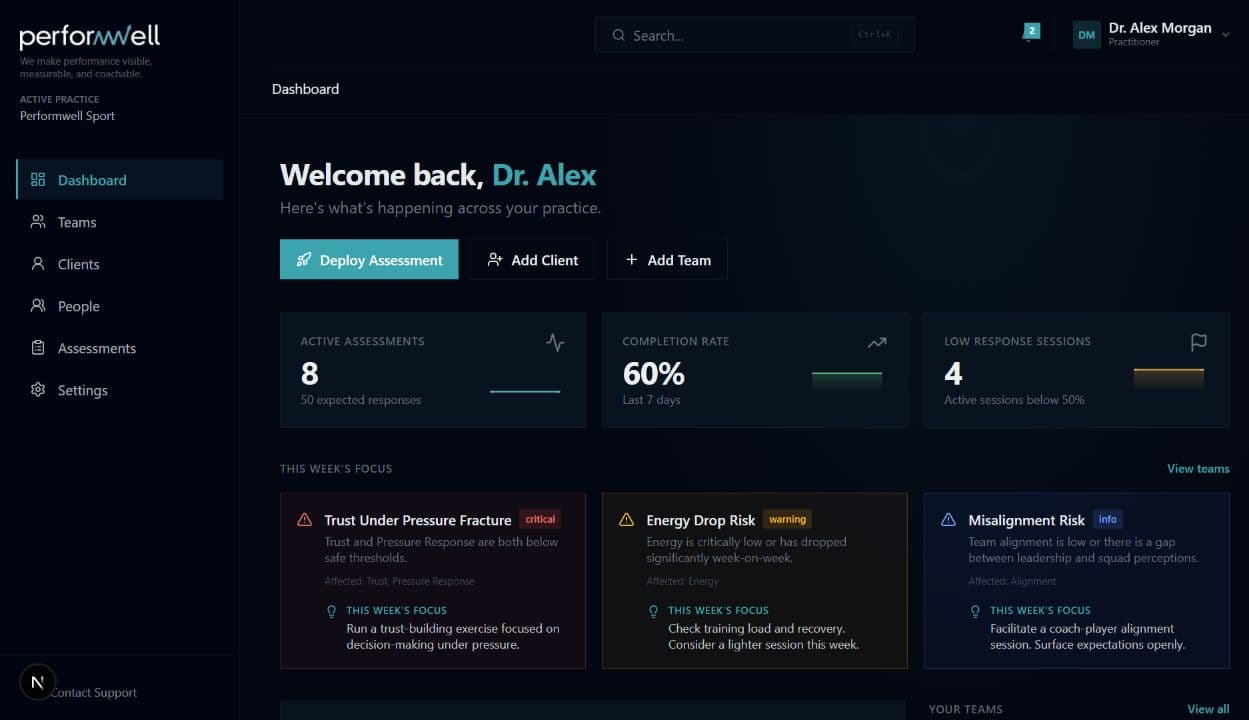Click the Active Assessments teal sparkline
Screen dimensions: 1249x720
[x=525, y=391]
